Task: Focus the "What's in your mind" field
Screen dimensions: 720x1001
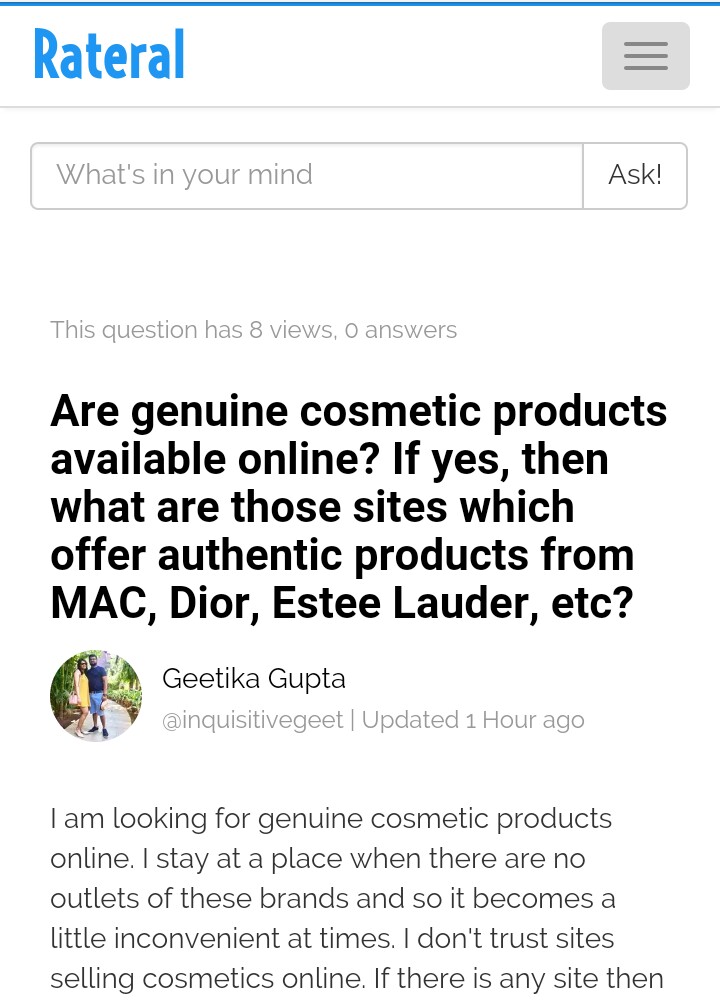Action: pos(307,176)
